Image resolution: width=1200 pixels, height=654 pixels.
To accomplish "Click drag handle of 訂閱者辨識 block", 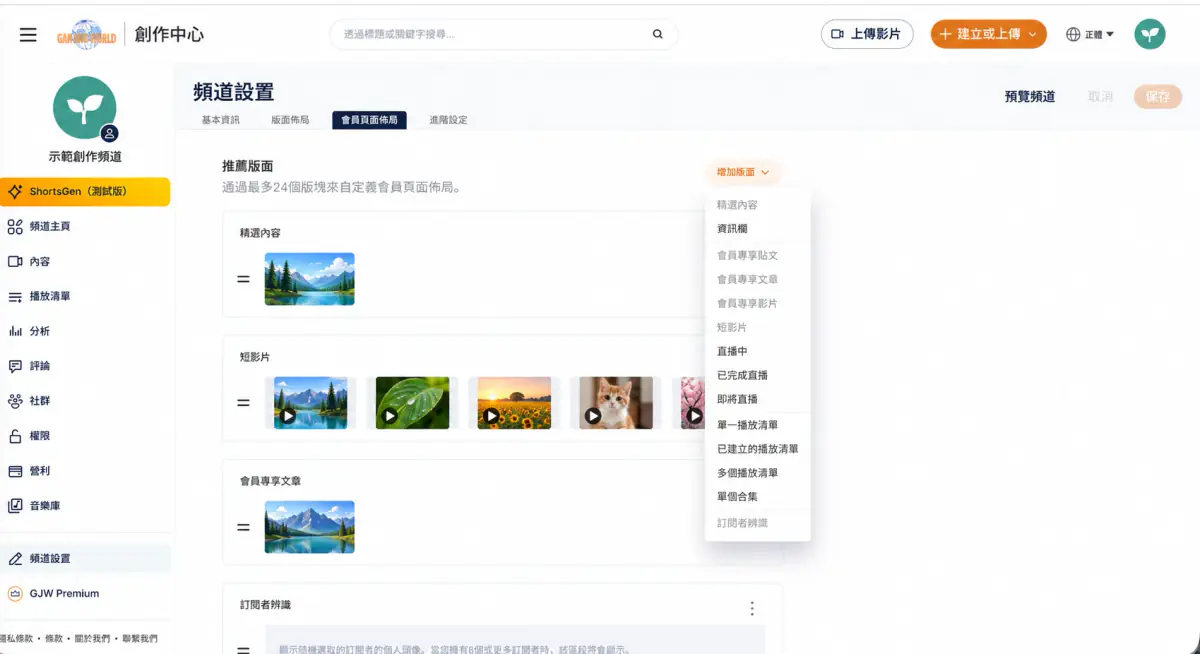I will [243, 650].
